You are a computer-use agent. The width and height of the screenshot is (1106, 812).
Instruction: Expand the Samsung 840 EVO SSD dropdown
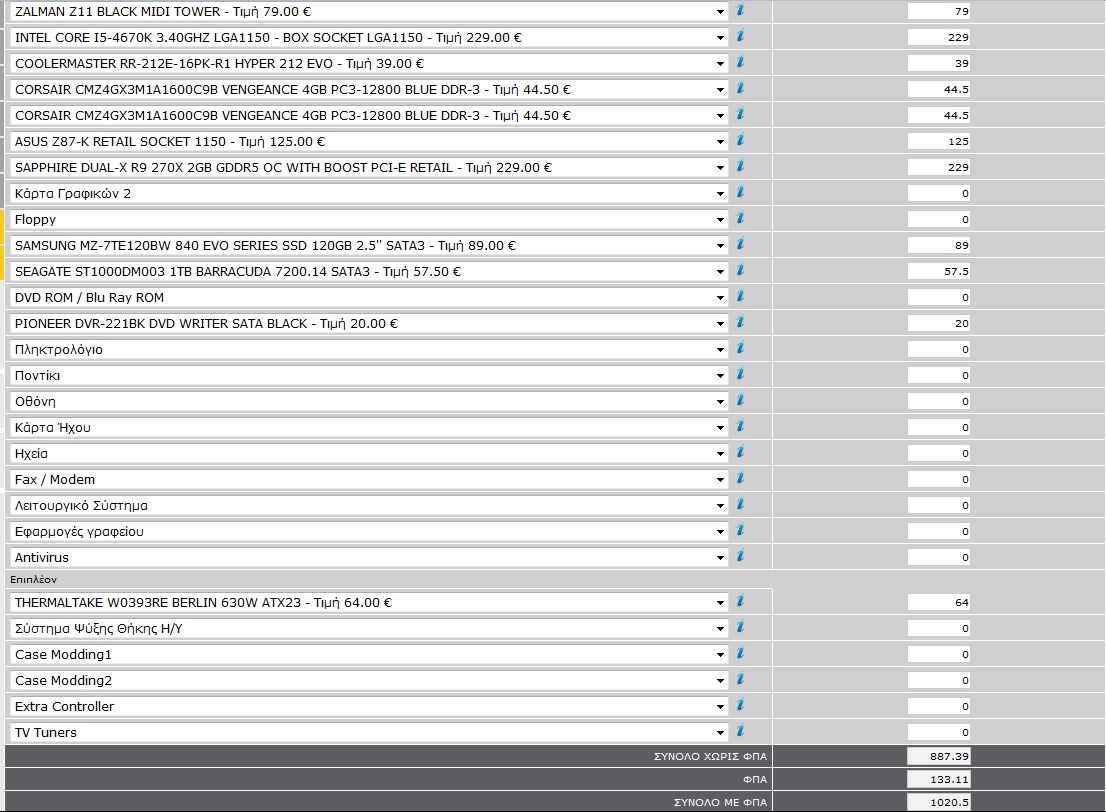tap(368, 246)
